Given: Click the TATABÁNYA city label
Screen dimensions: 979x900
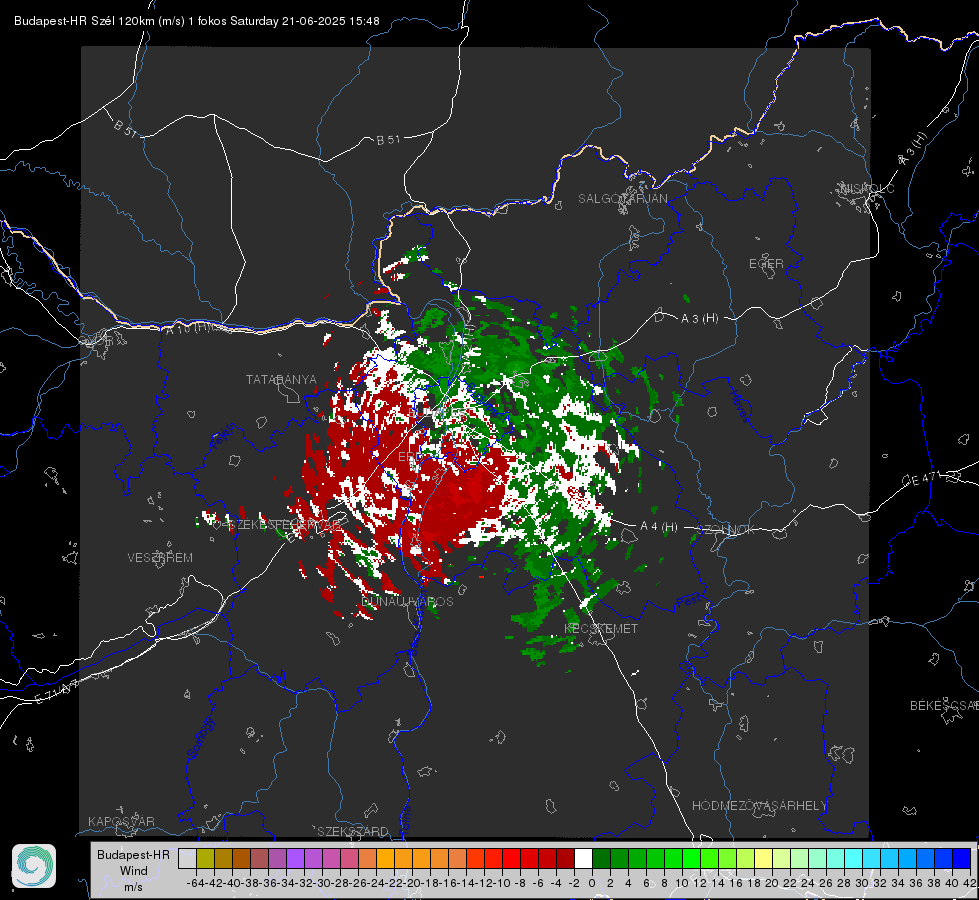Looking at the screenshot, I should [281, 380].
